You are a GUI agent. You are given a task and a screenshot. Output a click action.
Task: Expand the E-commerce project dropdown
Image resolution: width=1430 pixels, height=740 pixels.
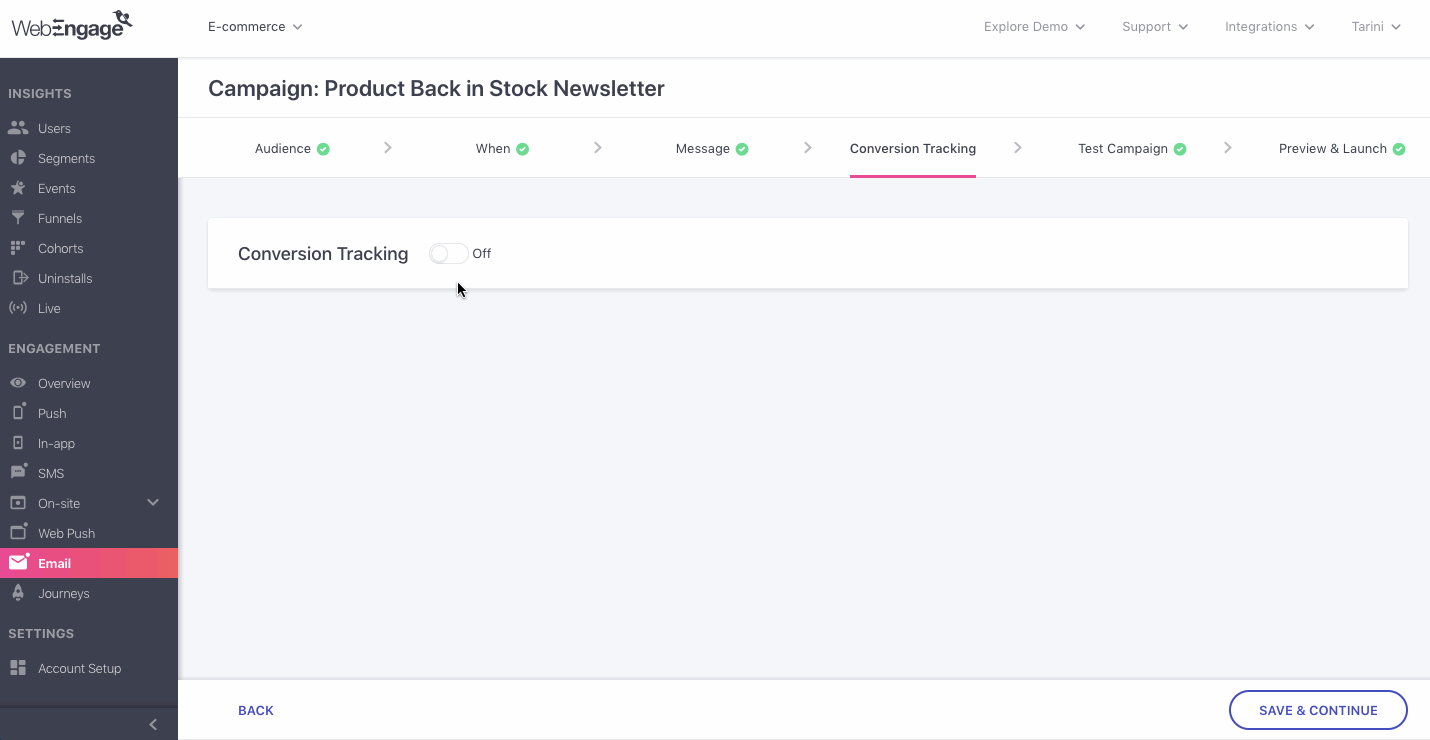(254, 27)
